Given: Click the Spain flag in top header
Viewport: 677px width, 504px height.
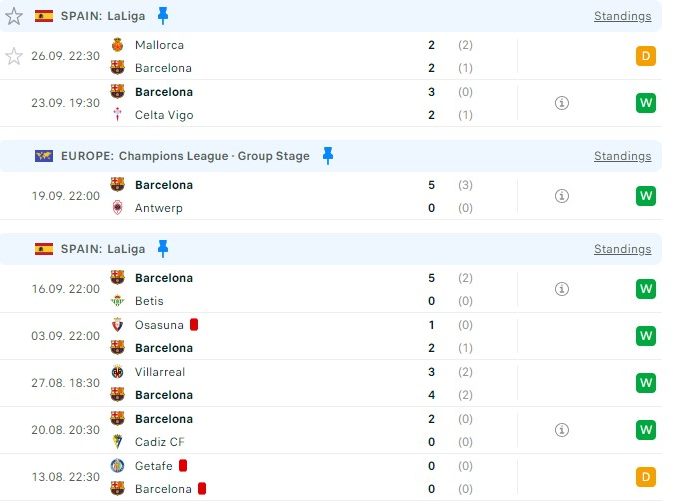Looking at the screenshot, I should [x=44, y=16].
